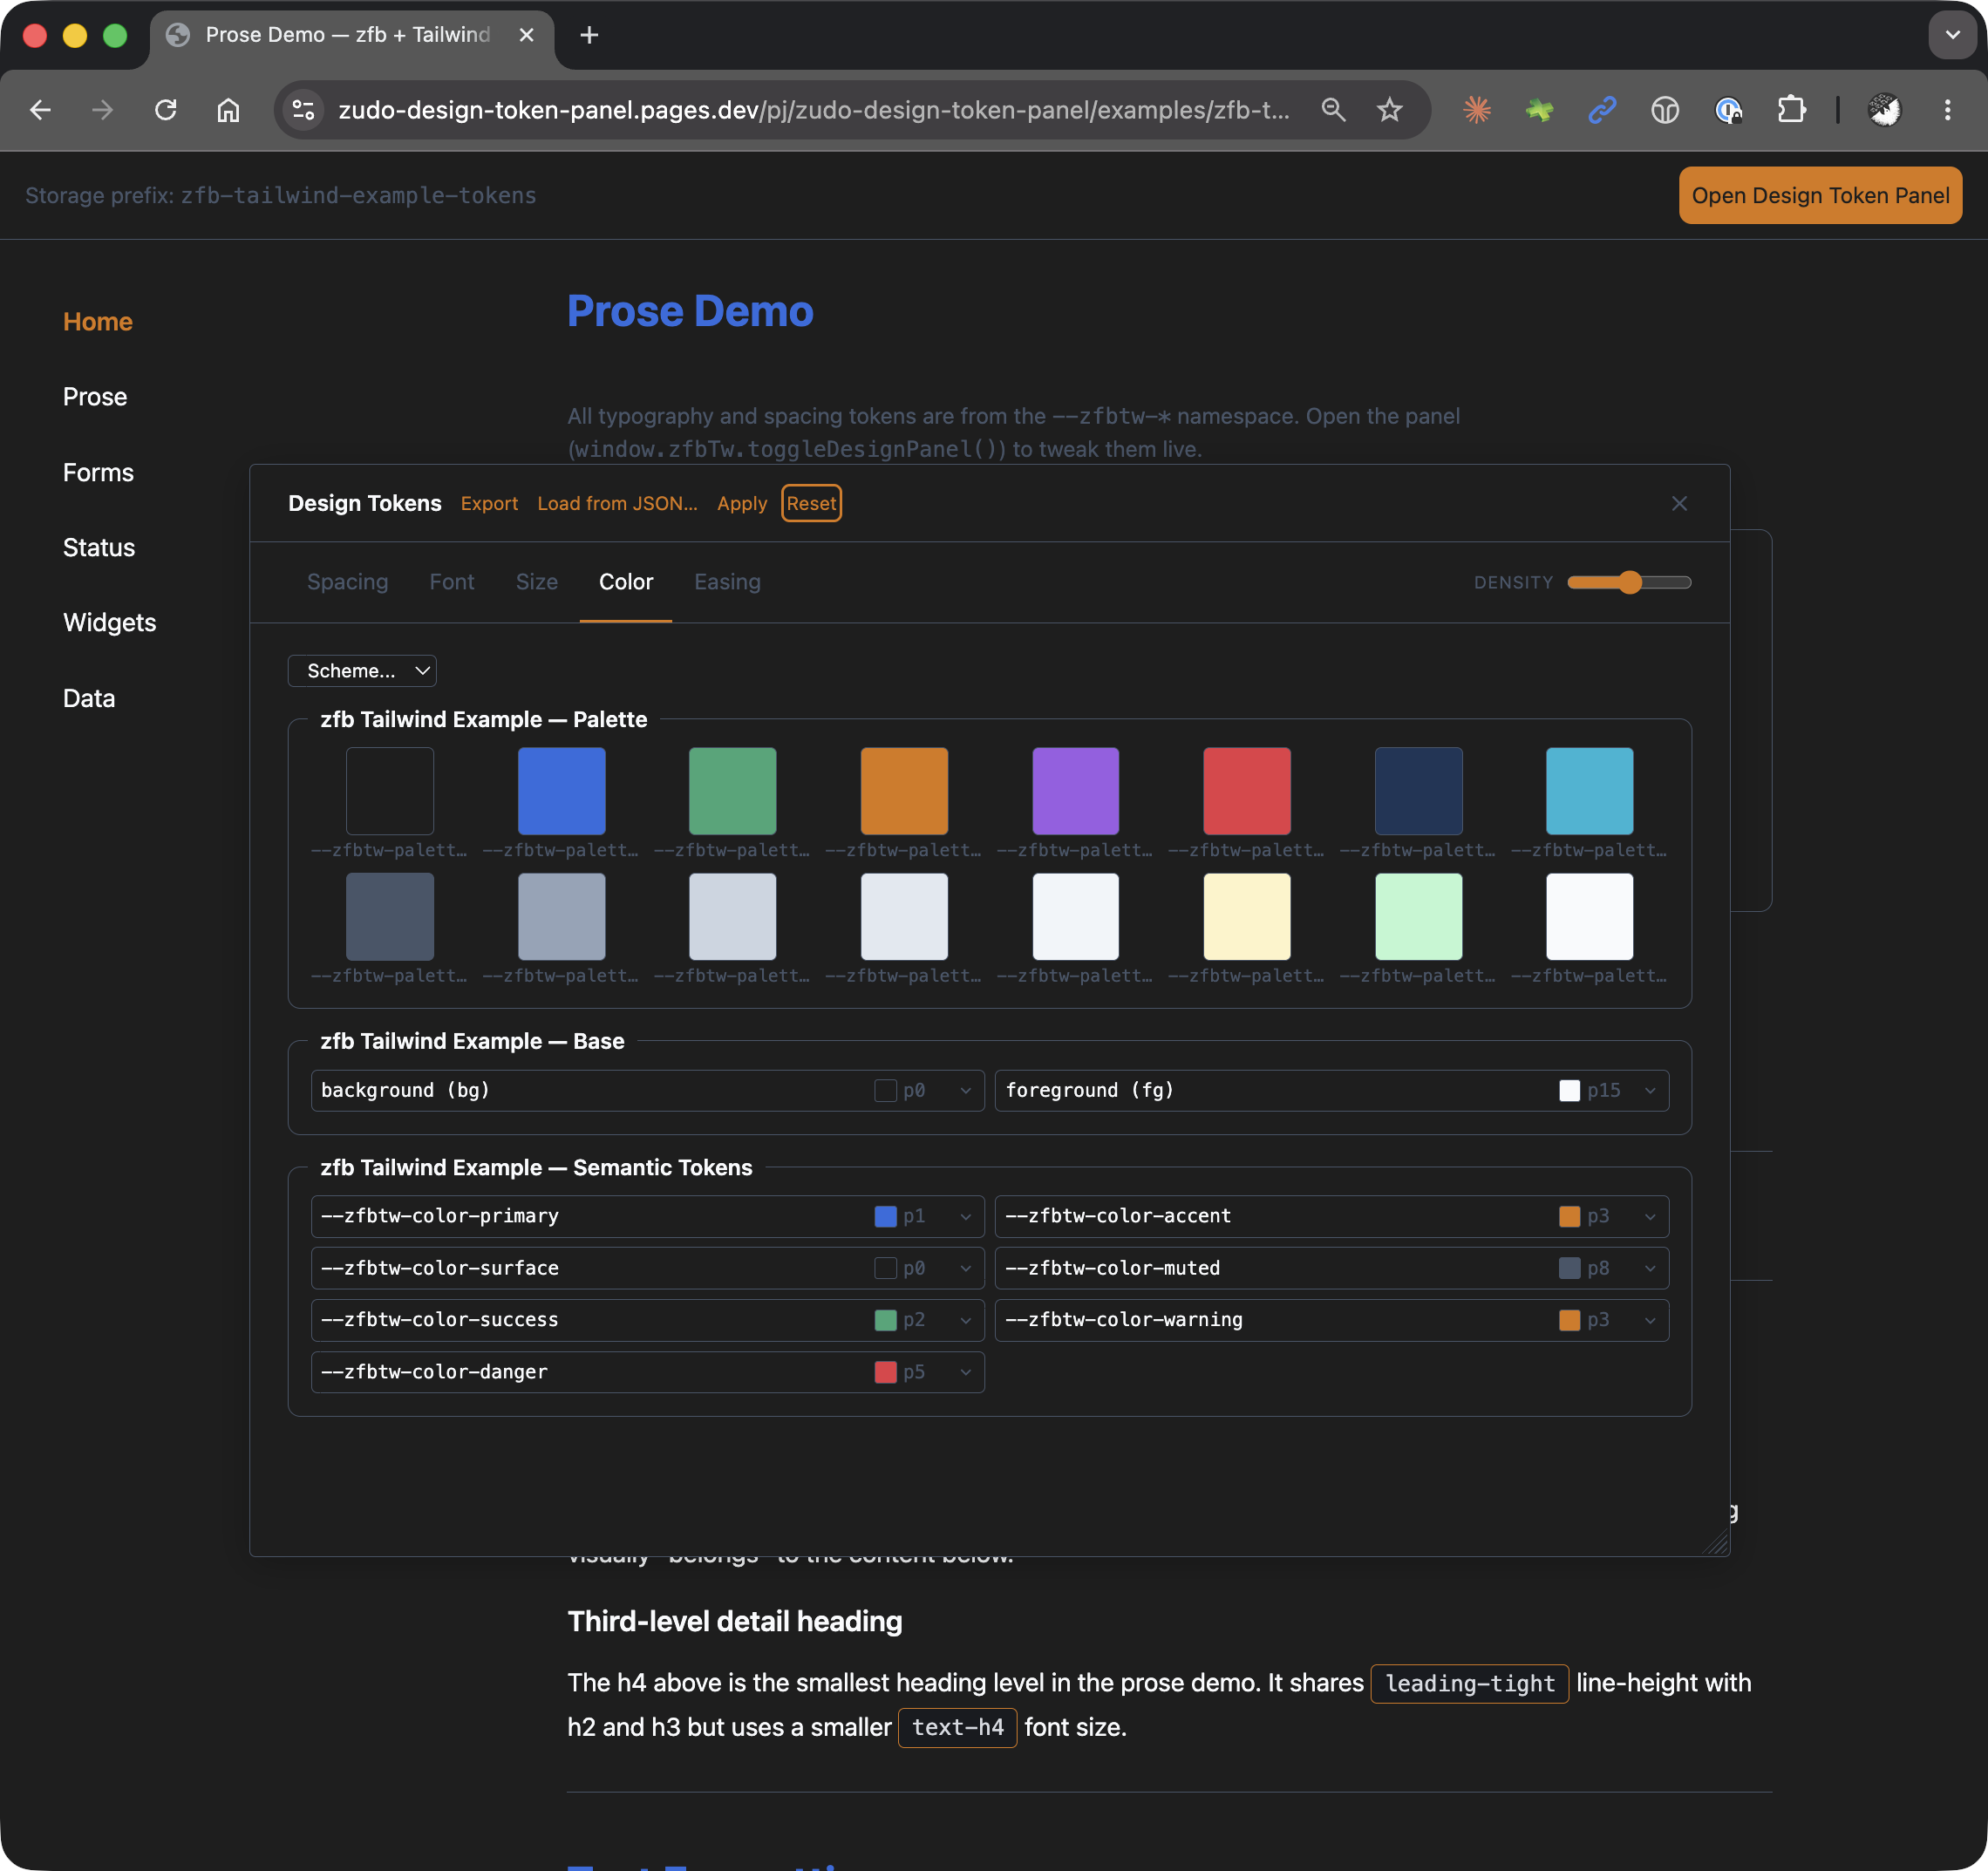Open the browser profile avatar
1988x1871 pixels.
click(1884, 110)
